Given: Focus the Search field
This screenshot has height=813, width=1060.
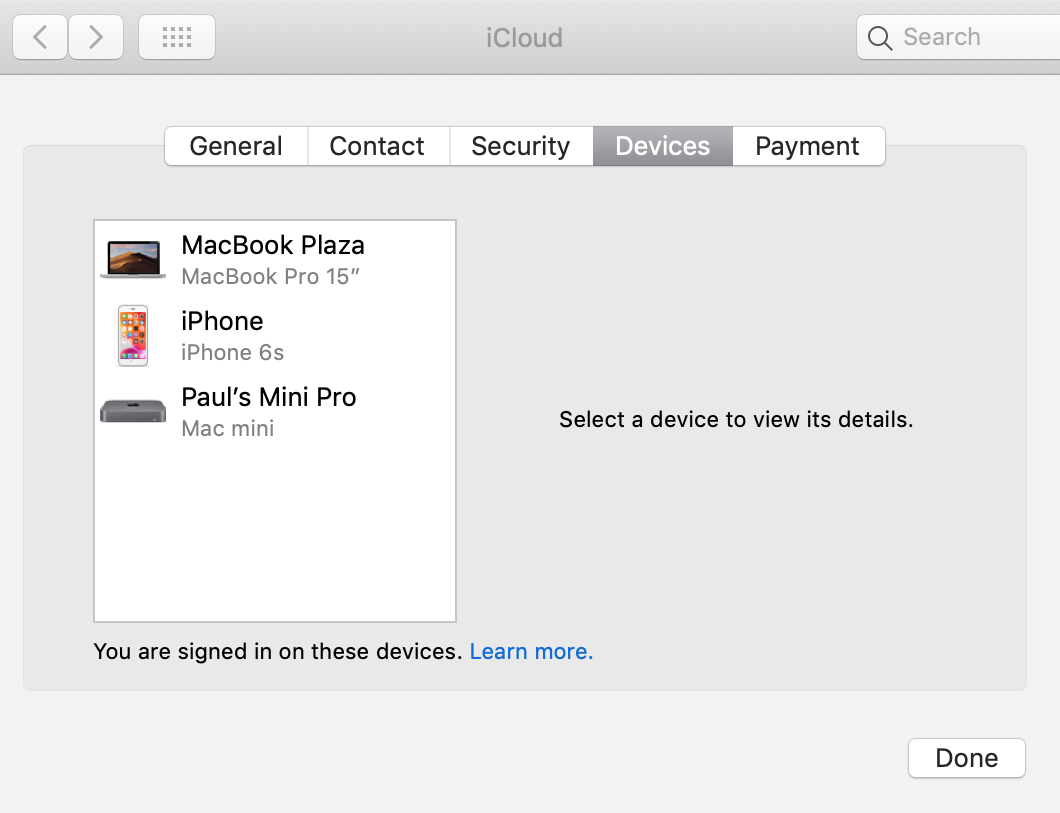Looking at the screenshot, I should (958, 37).
